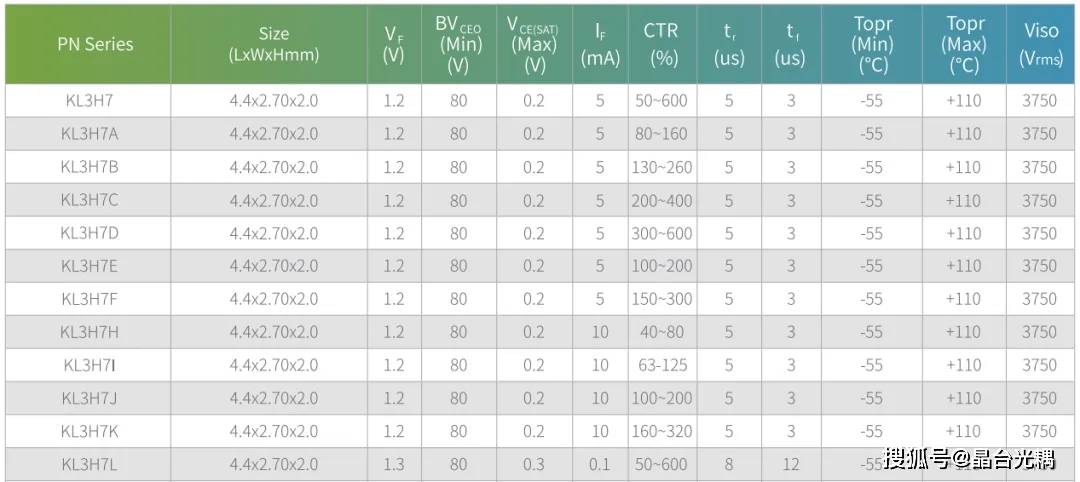The width and height of the screenshot is (1080, 482).
Task: Select the KL3H7A part number
Action: coord(90,134)
